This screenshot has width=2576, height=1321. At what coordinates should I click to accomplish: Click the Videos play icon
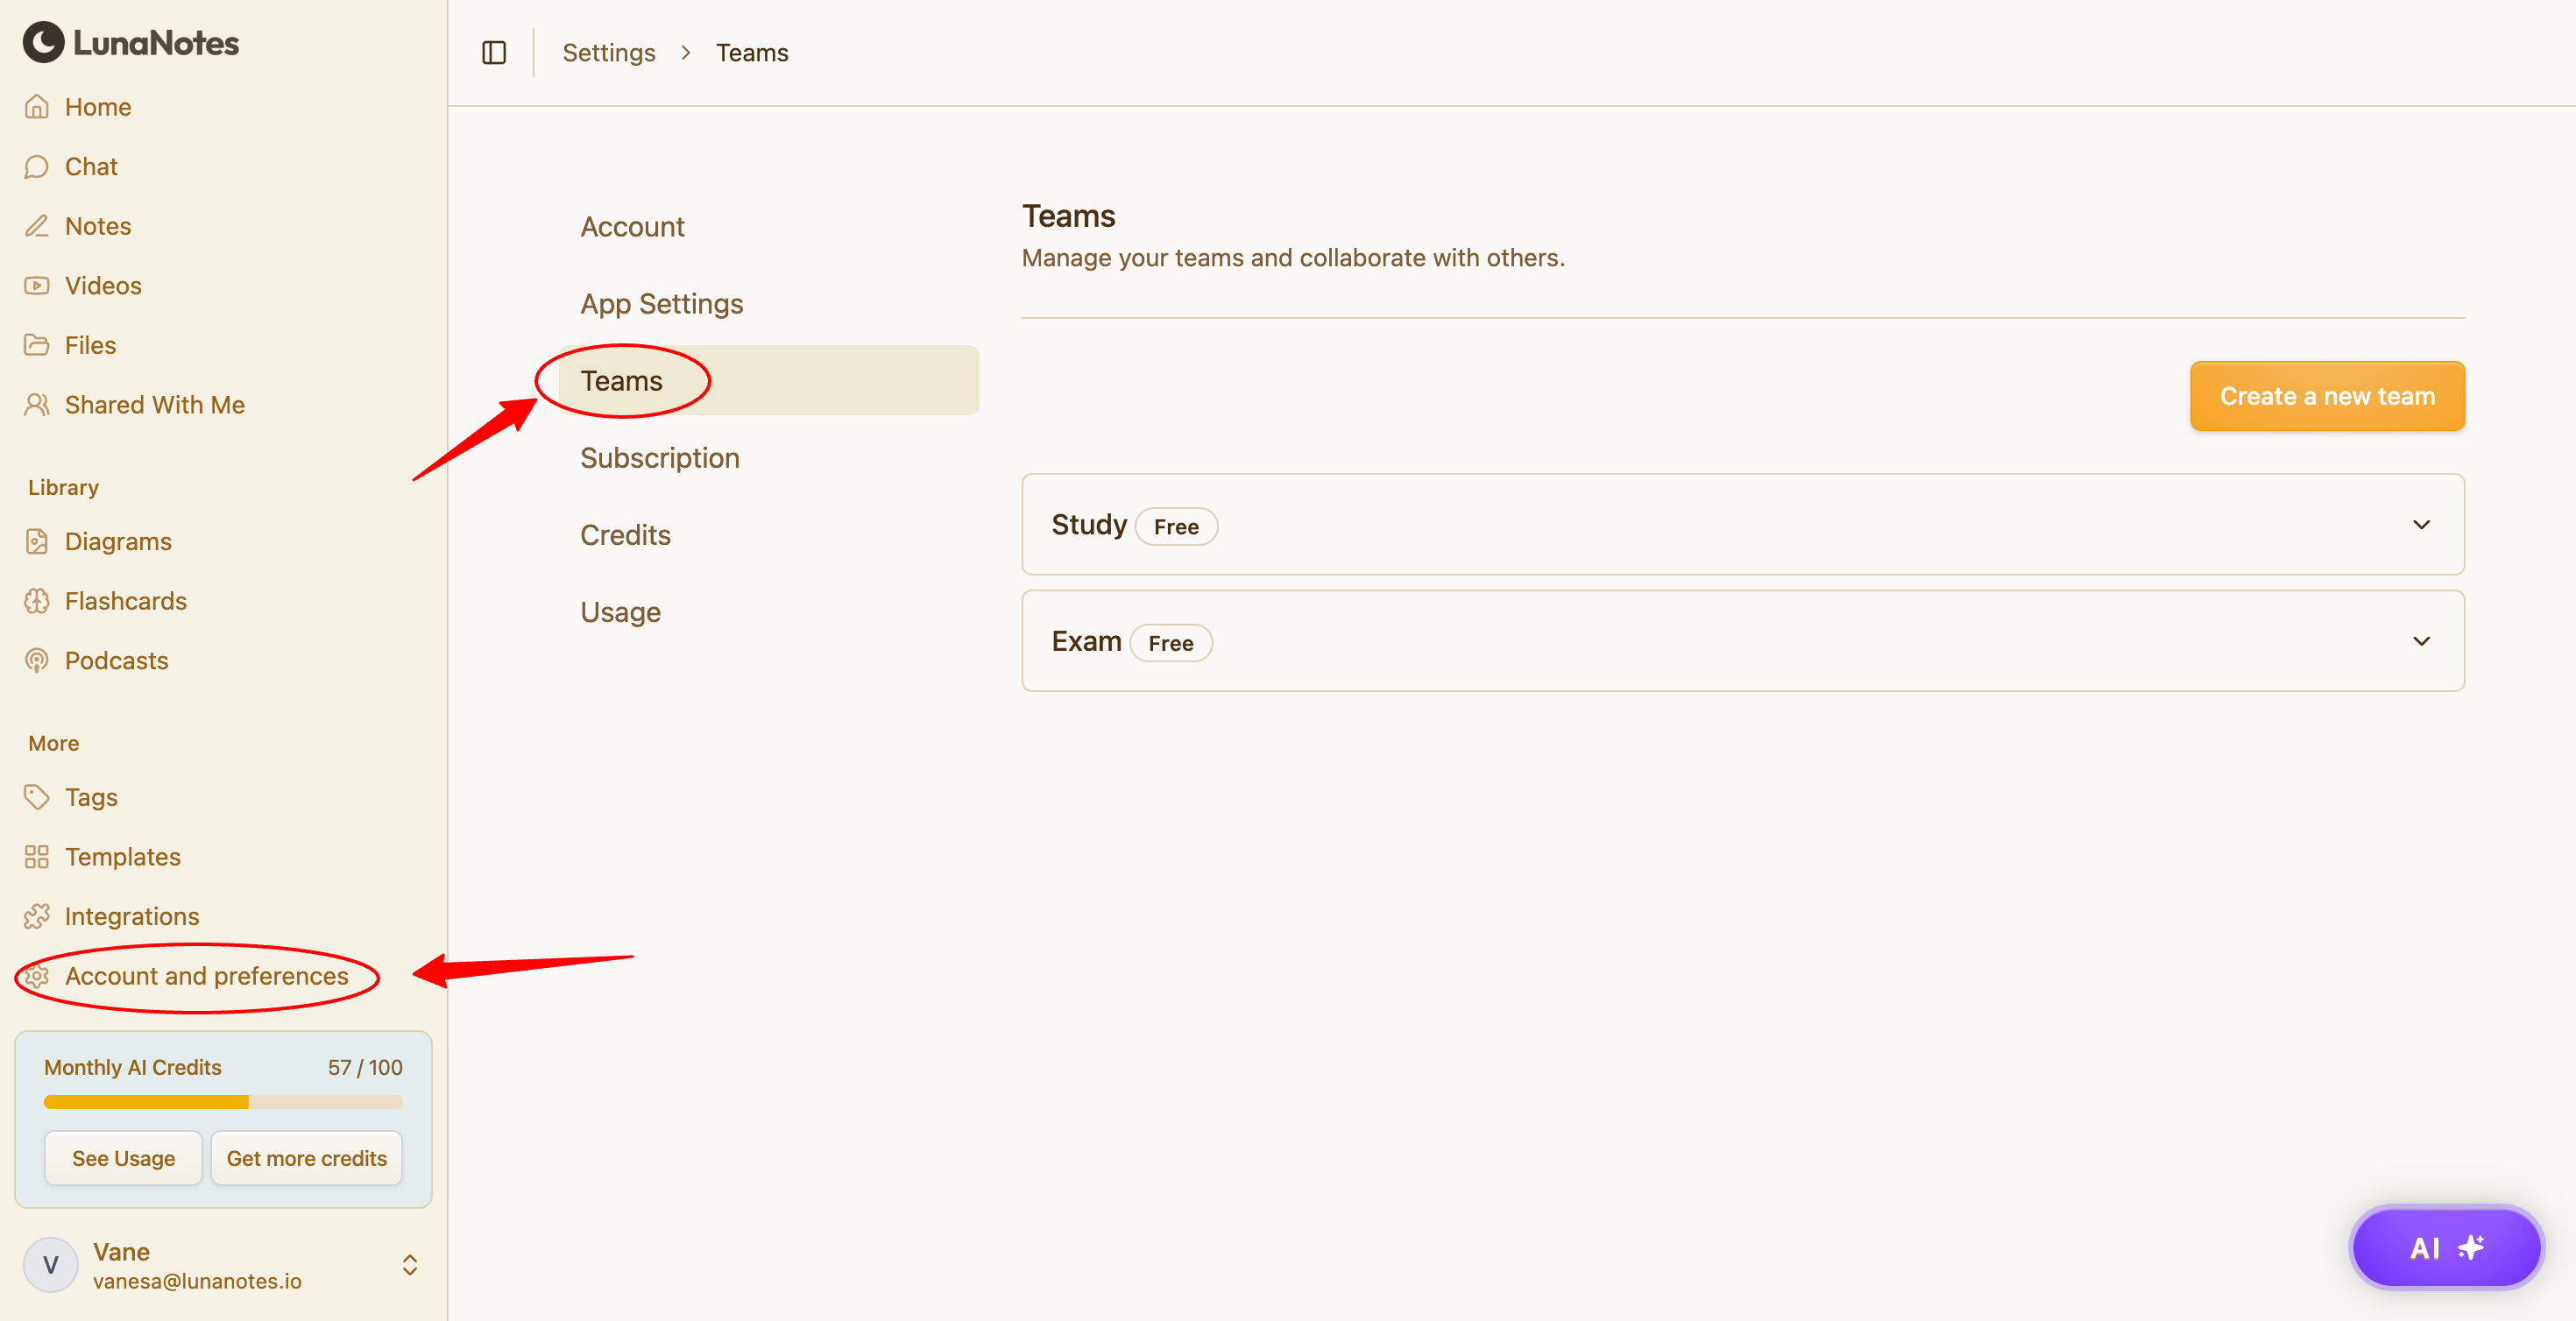pos(37,286)
